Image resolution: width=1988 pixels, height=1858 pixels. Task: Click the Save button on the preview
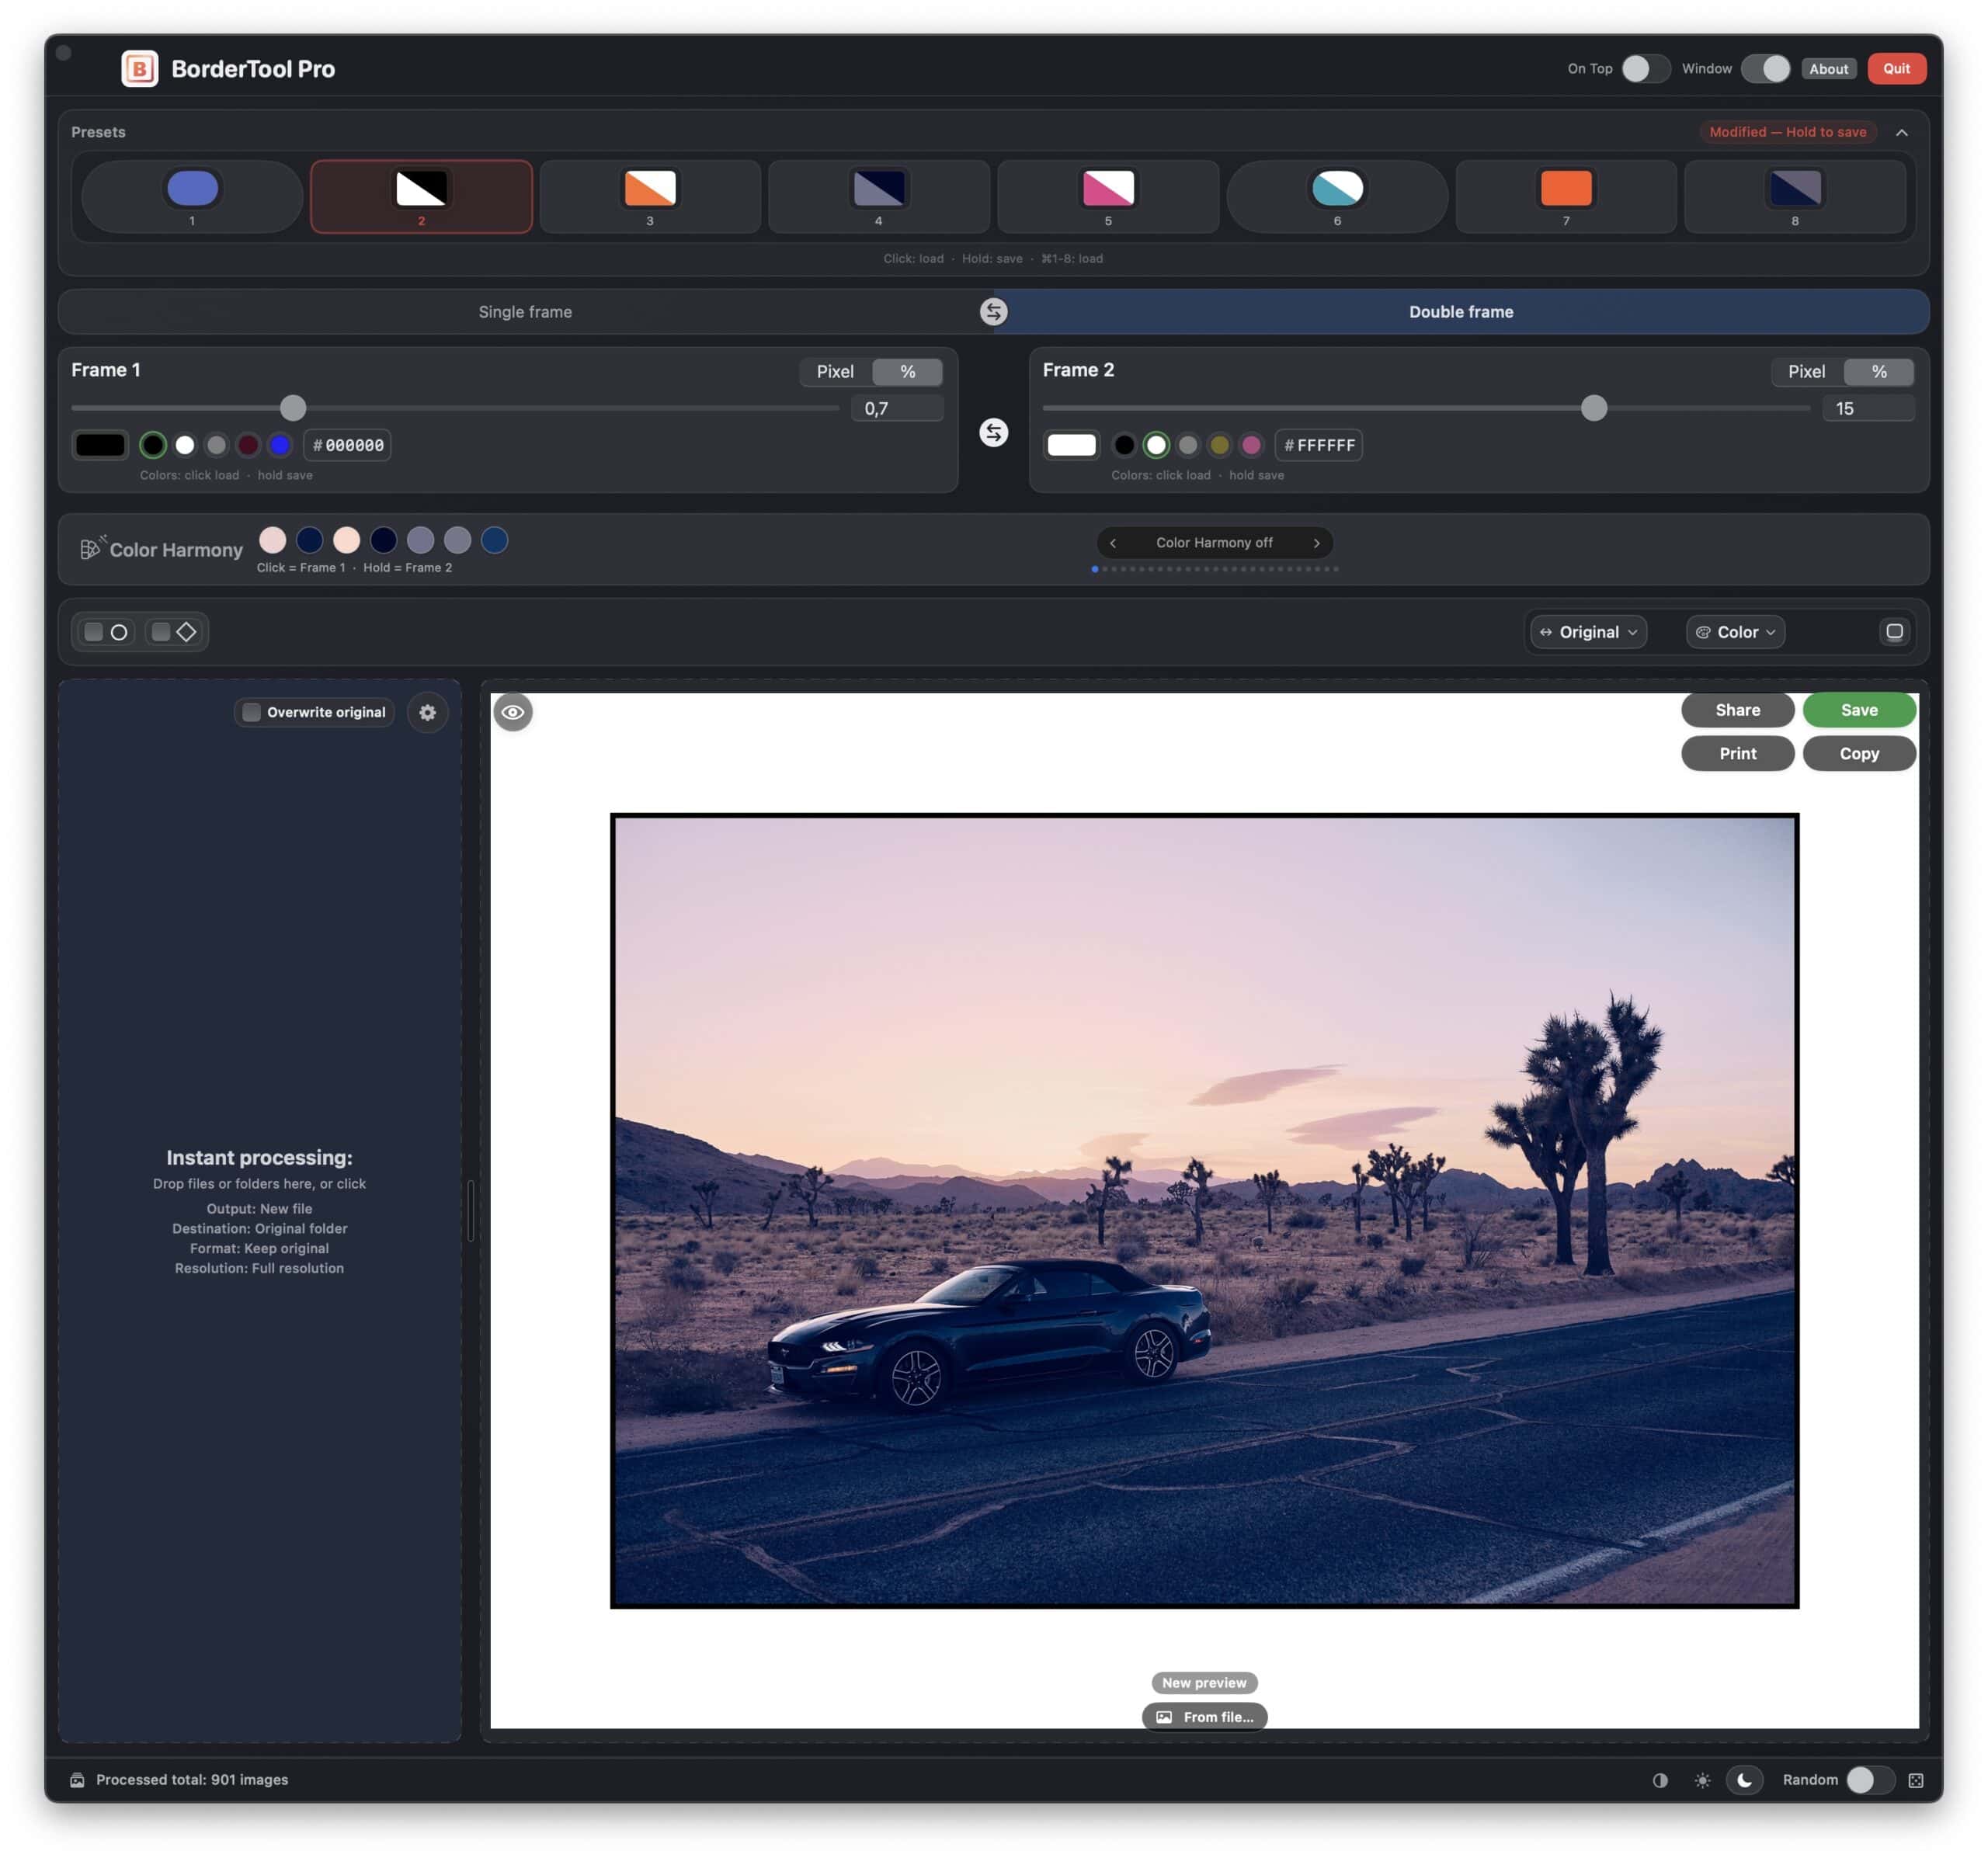[x=1858, y=709]
